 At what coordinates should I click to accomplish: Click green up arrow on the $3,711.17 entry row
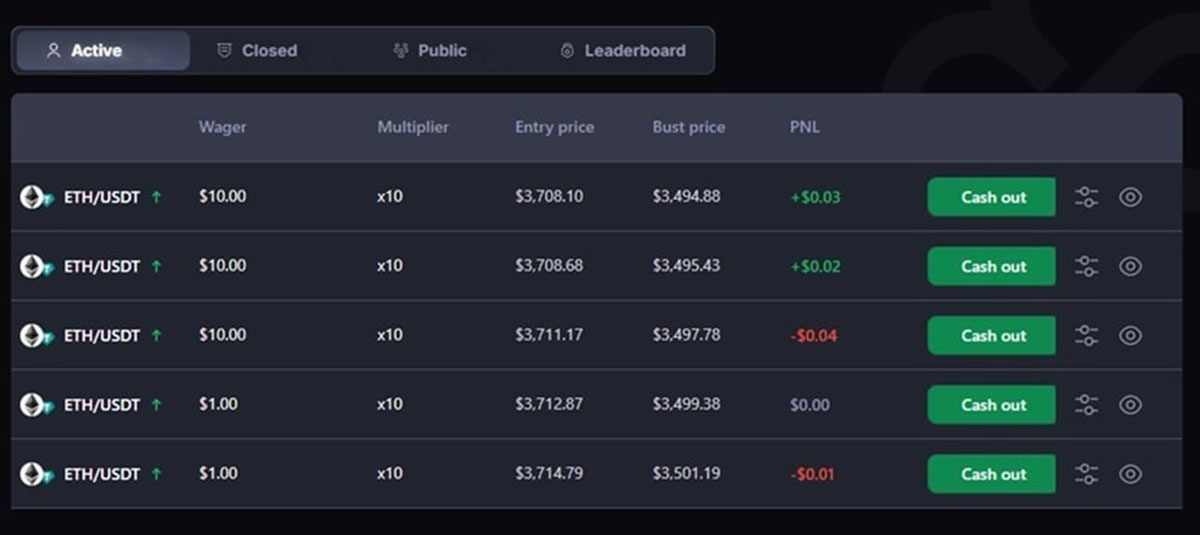[x=156, y=336]
